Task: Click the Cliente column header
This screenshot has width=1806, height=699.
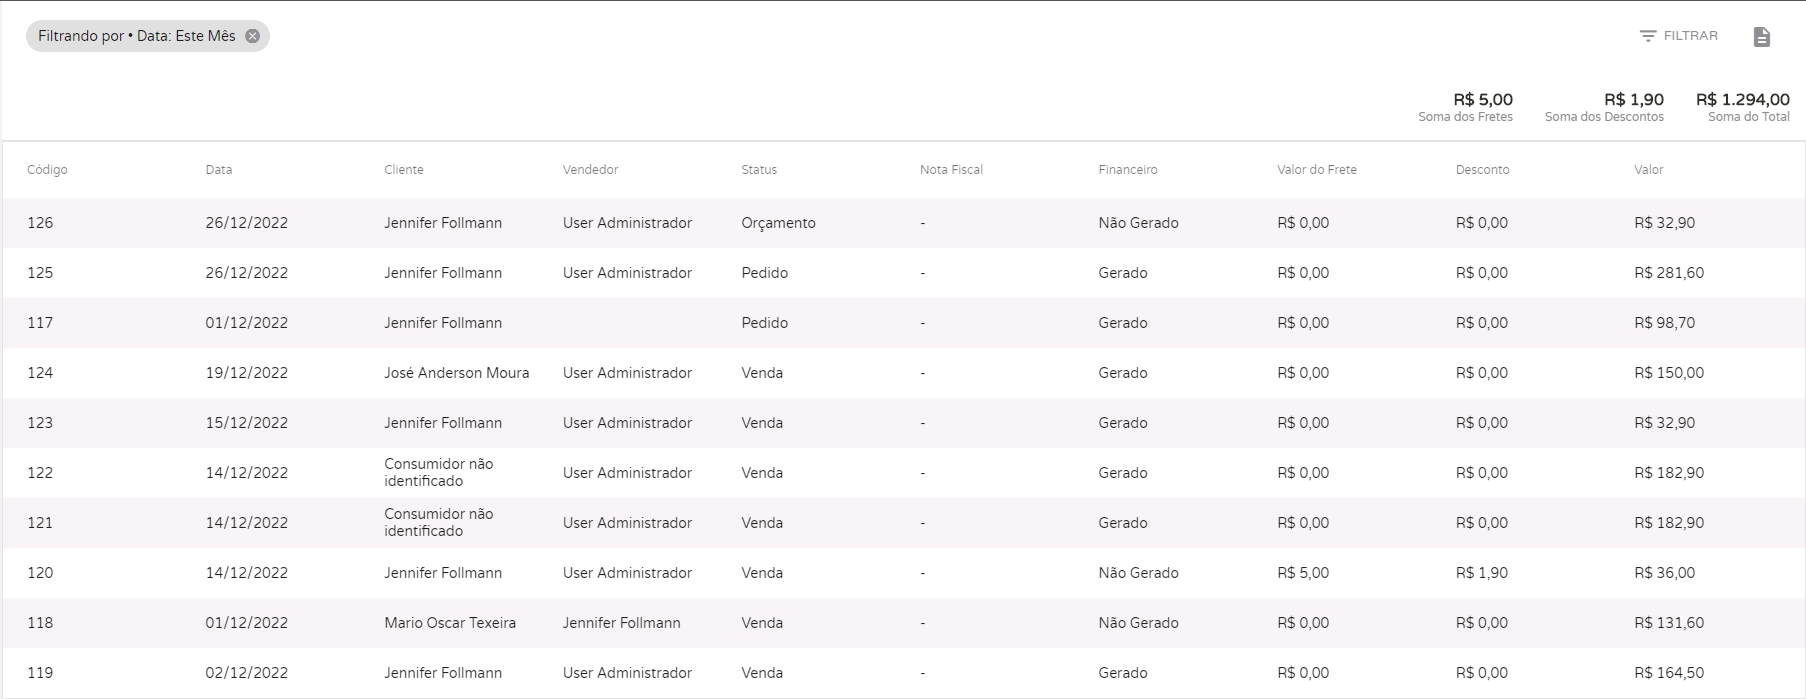Action: coord(404,170)
